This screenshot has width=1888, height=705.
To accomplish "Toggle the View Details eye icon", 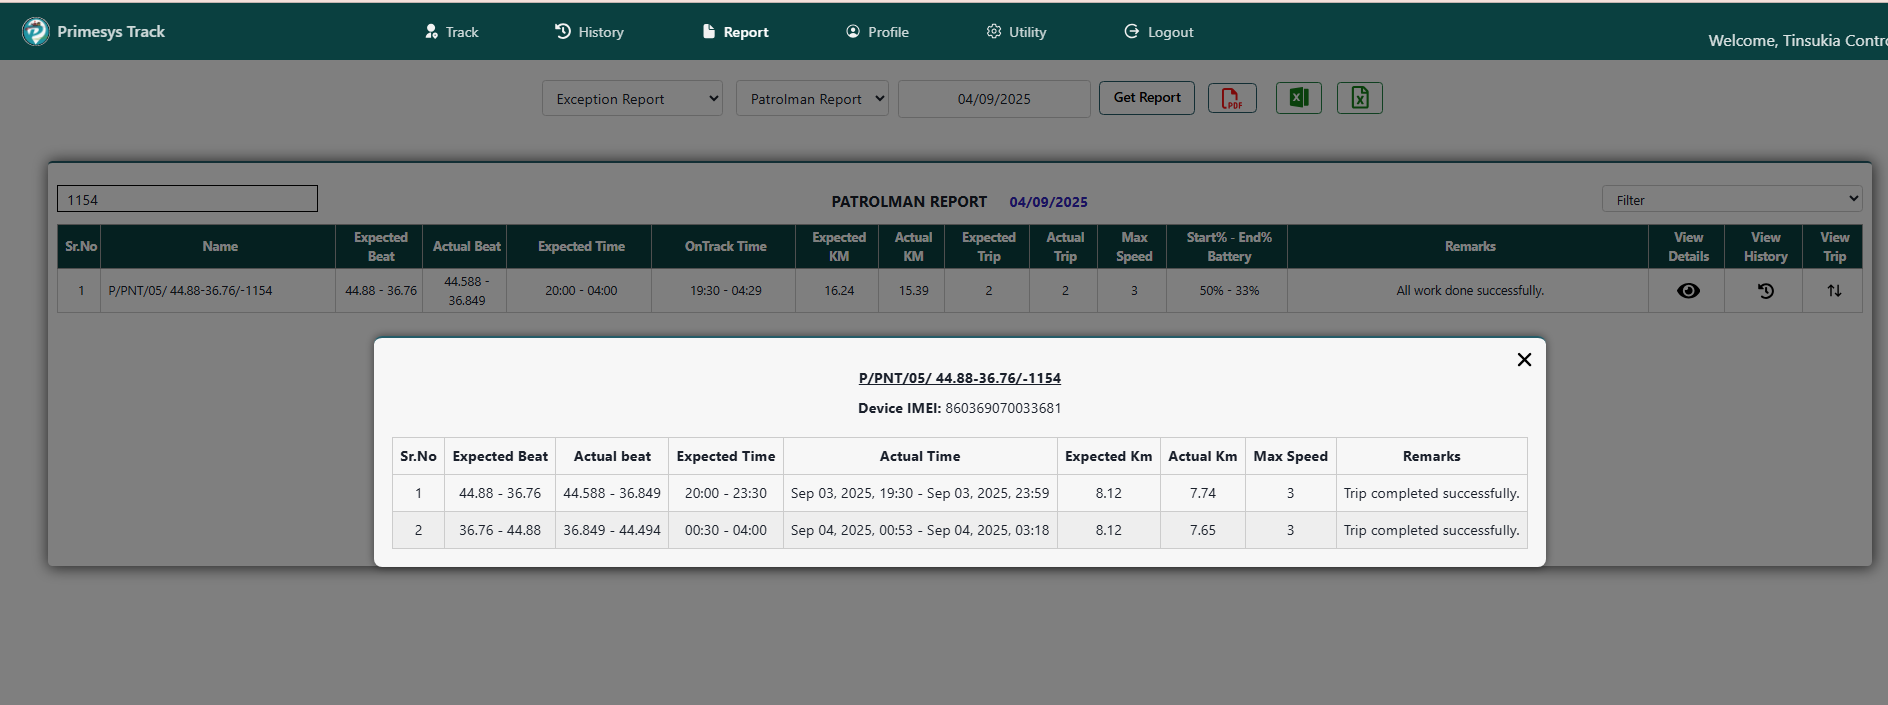I will click(1688, 291).
